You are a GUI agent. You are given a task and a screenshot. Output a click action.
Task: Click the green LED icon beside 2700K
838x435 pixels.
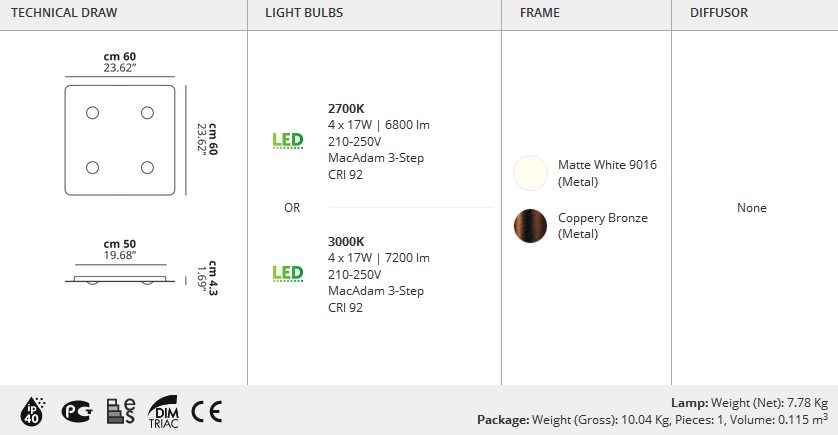(x=288, y=141)
